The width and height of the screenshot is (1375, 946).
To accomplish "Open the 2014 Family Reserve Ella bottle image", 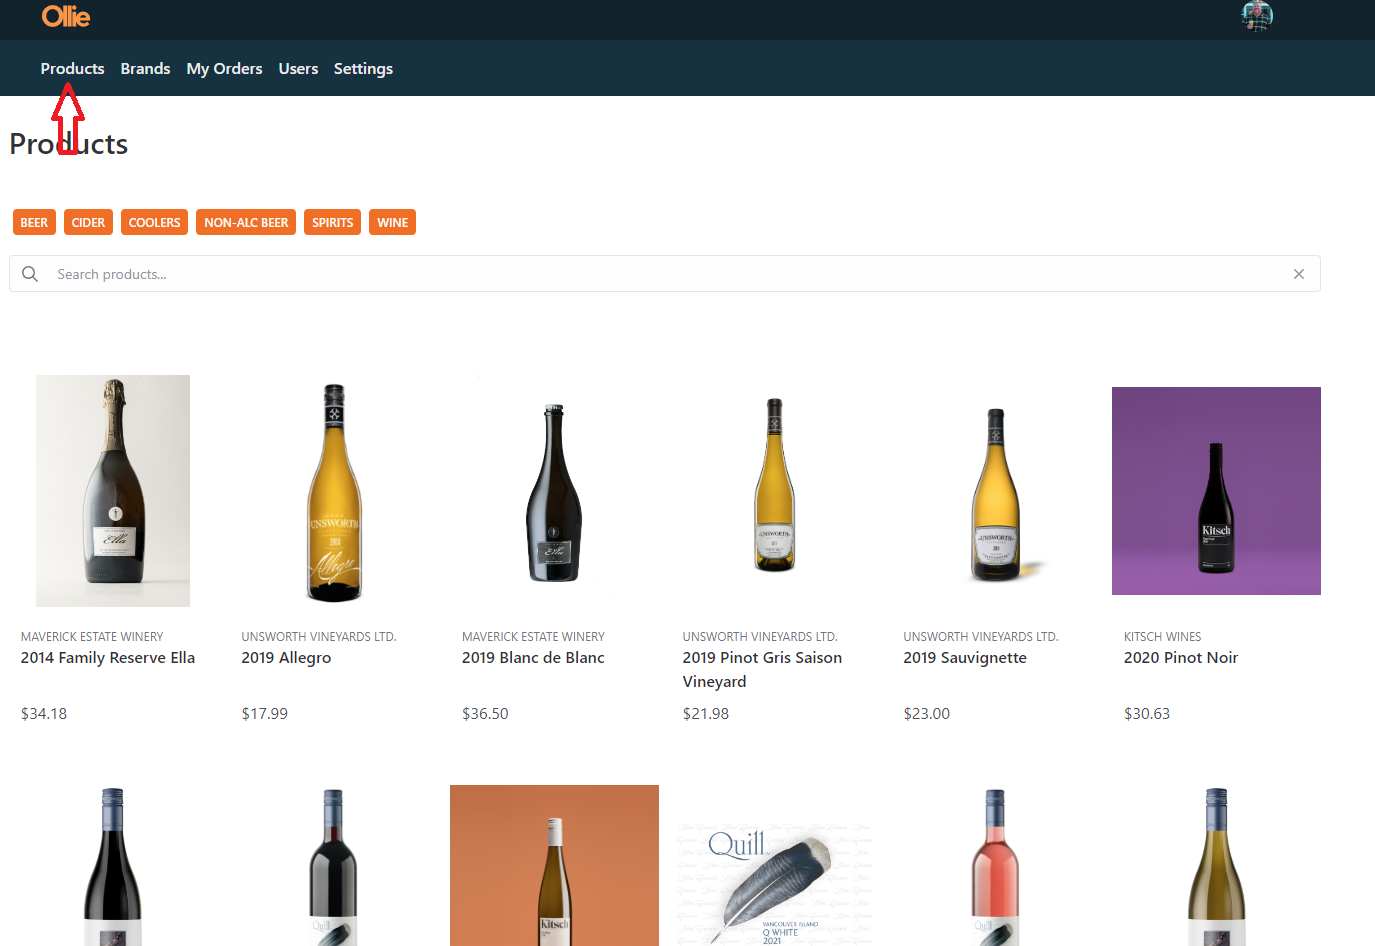I will click(x=113, y=491).
